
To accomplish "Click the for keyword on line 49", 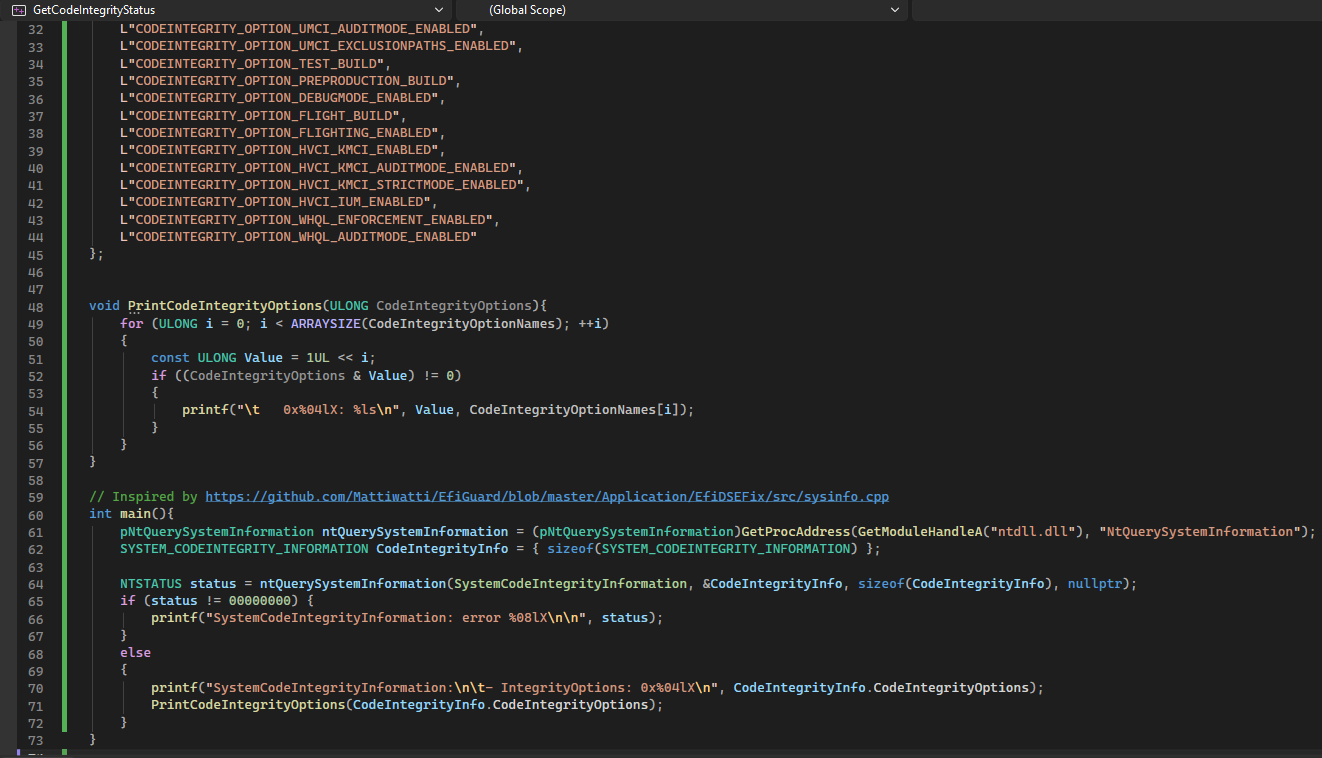I will (132, 324).
